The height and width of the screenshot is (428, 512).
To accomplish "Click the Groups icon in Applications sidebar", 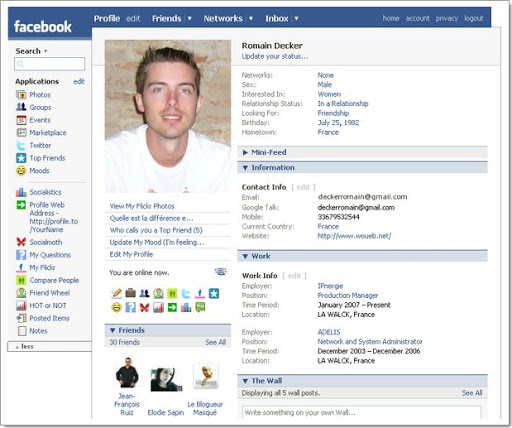I will [x=21, y=107].
